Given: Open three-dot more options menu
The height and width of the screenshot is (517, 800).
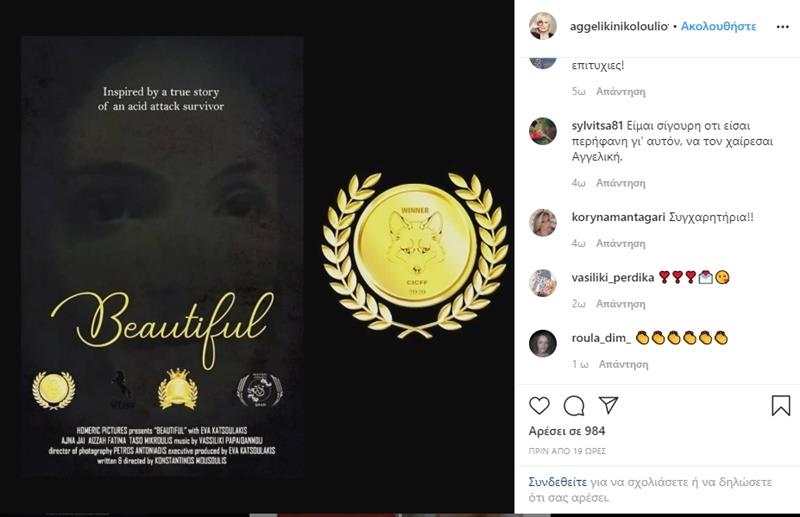Looking at the screenshot, I should click(783, 27).
